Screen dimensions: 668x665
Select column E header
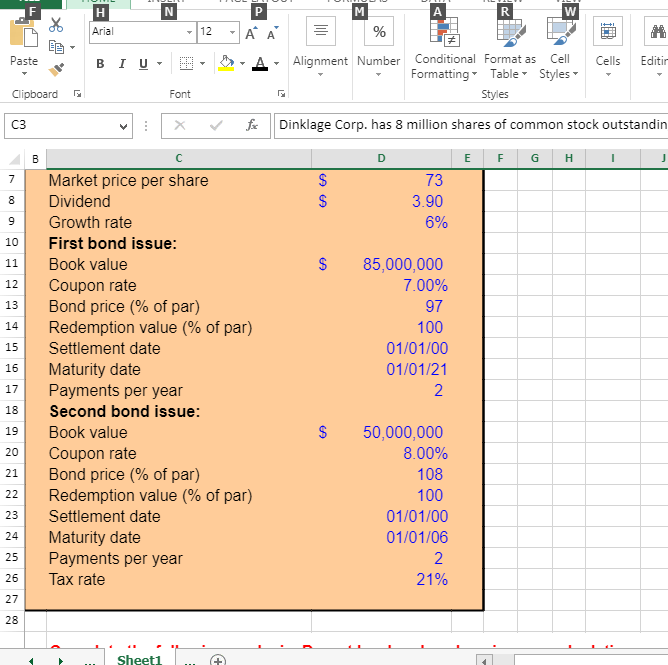(467, 158)
